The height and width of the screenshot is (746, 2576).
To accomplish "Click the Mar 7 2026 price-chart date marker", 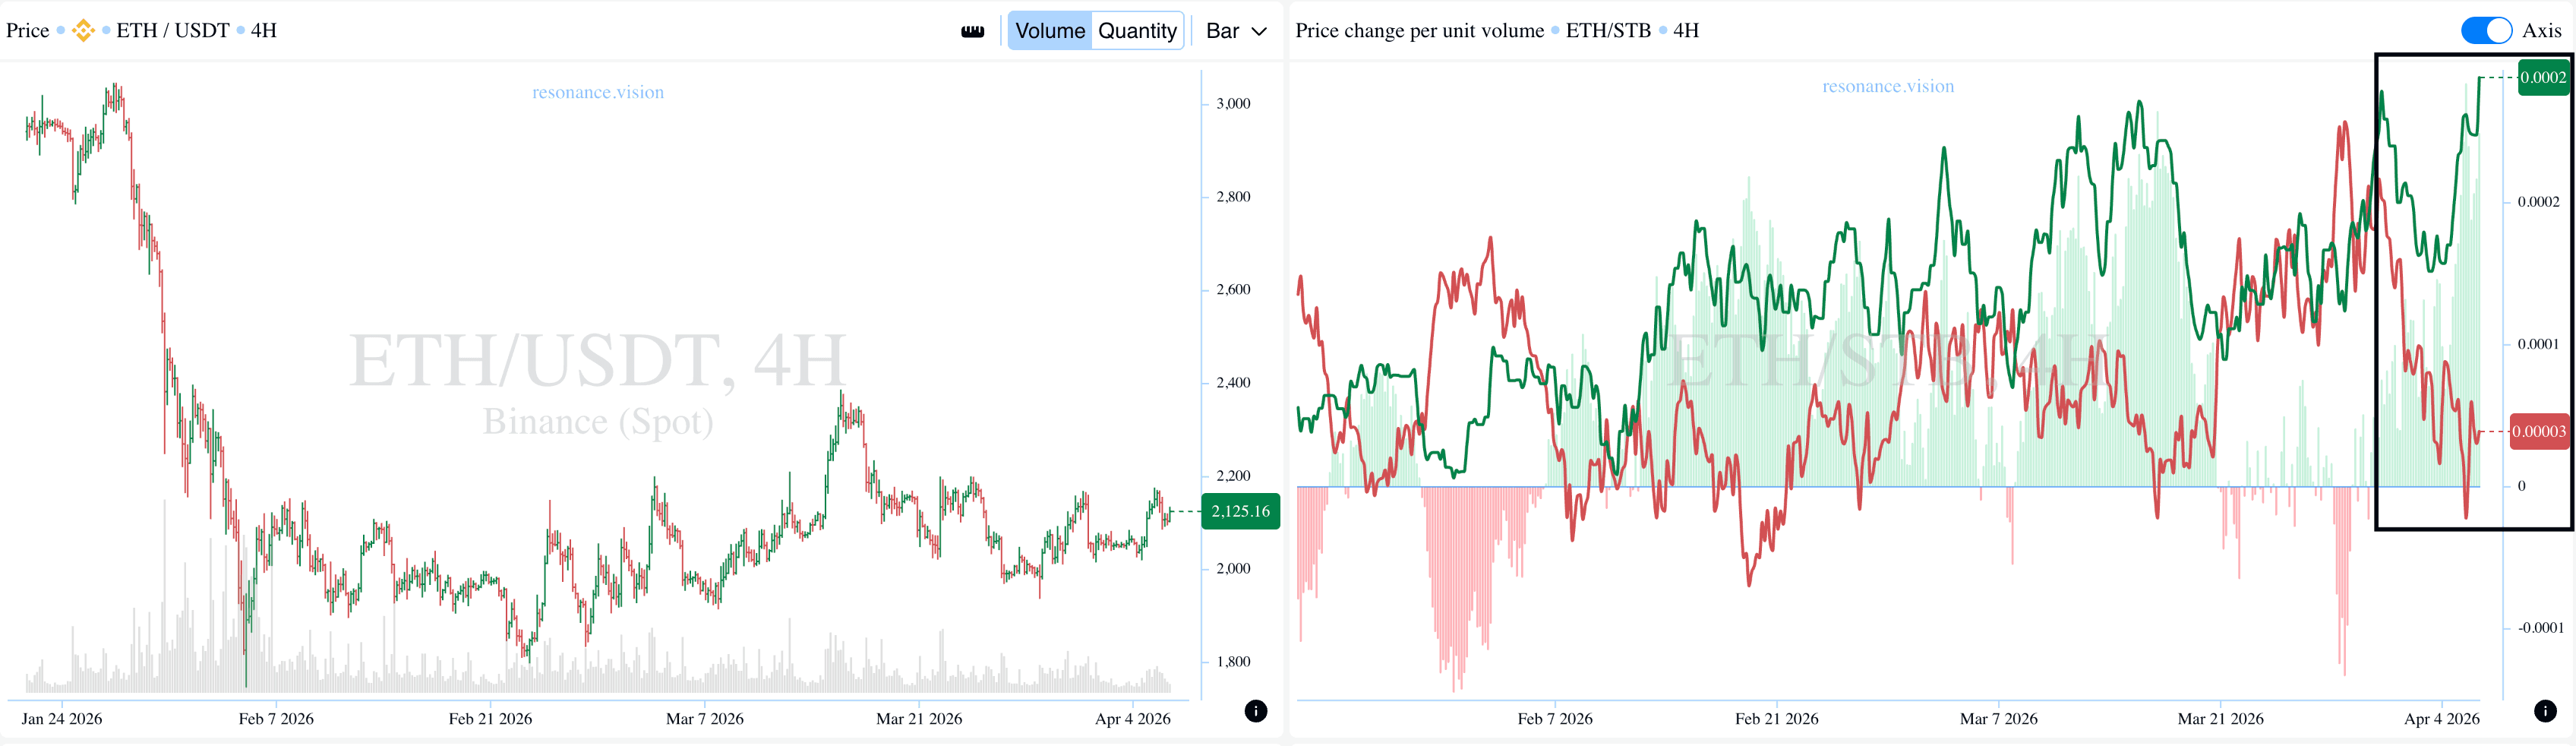I will tap(705, 719).
